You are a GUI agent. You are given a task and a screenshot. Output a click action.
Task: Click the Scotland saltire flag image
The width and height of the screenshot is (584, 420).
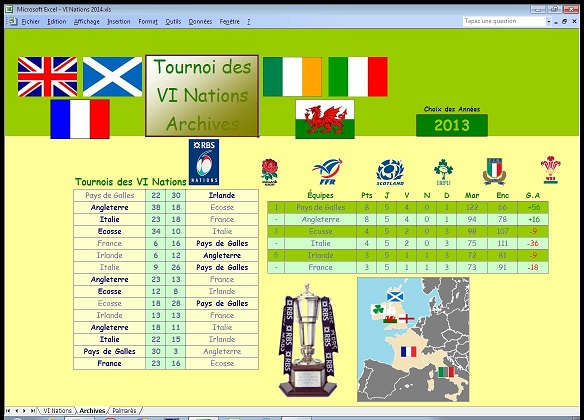(112, 77)
